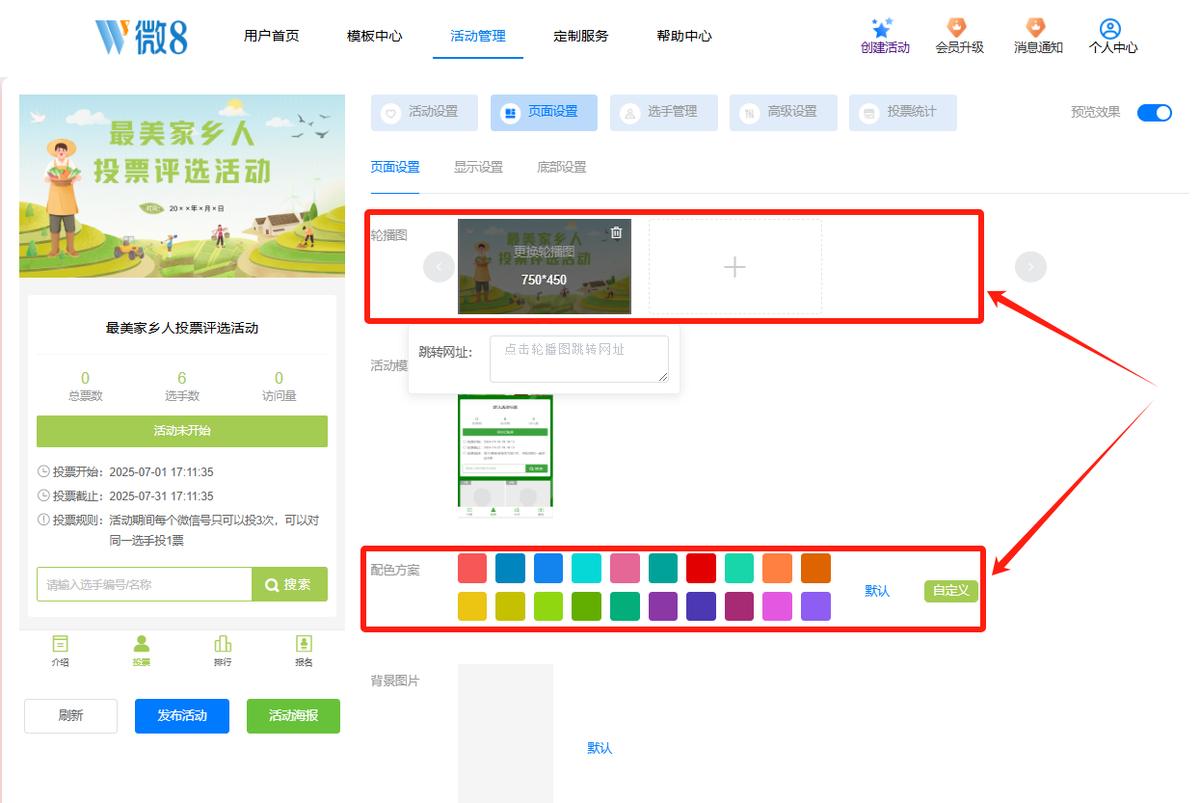Click the 活动海报 button
This screenshot has width=1200, height=803.
(x=293, y=716)
